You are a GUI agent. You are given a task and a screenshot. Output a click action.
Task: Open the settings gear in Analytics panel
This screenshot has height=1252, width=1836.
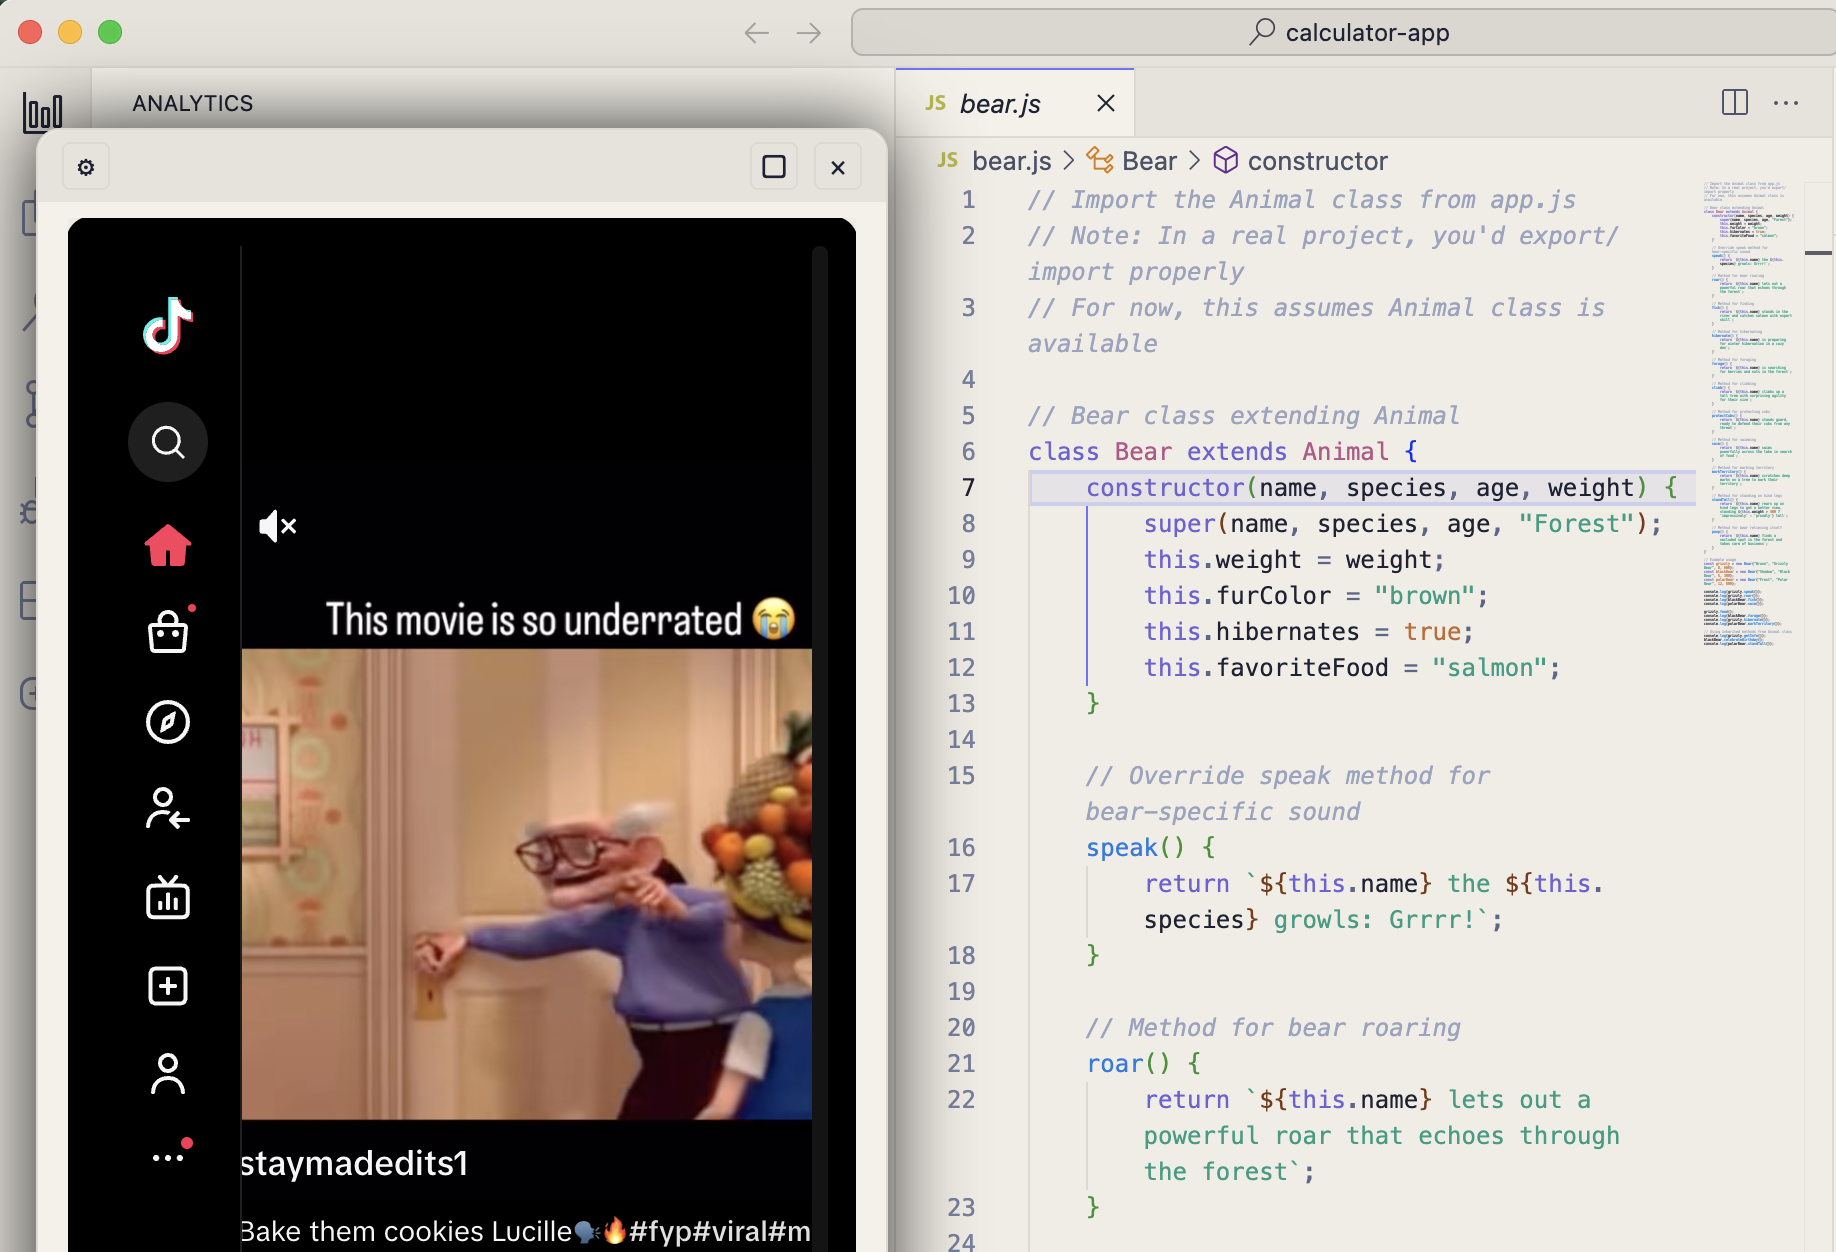tap(86, 167)
